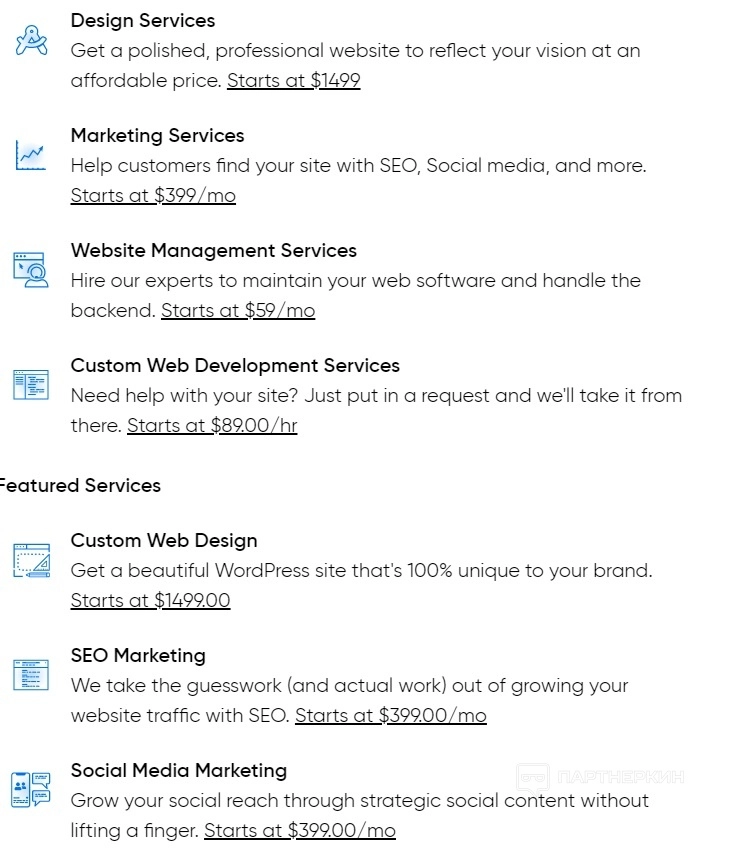Open the Social Media Marketing heading
Image resolution: width=735 pixels, height=851 pixels.
[x=178, y=771]
